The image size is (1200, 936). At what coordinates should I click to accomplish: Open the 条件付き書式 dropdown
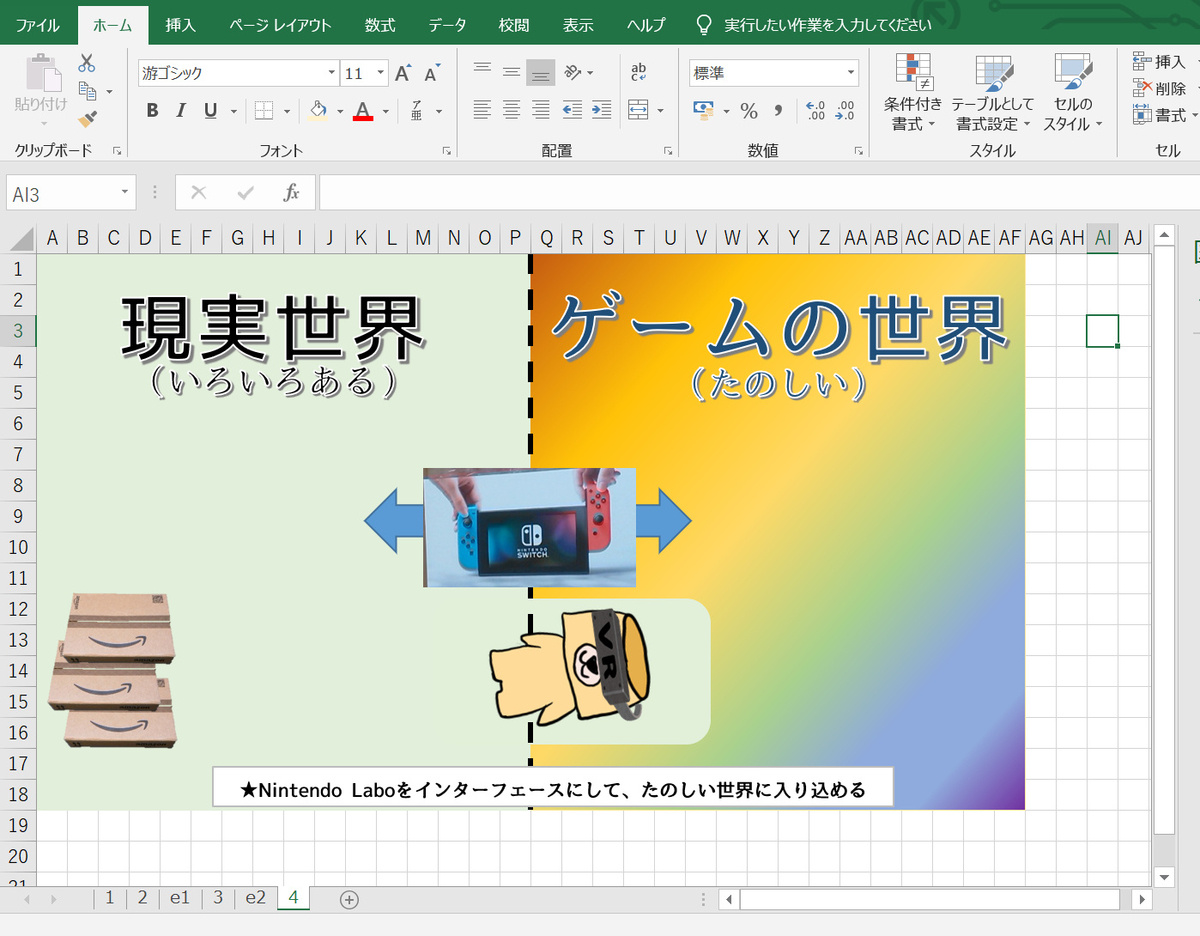912,93
